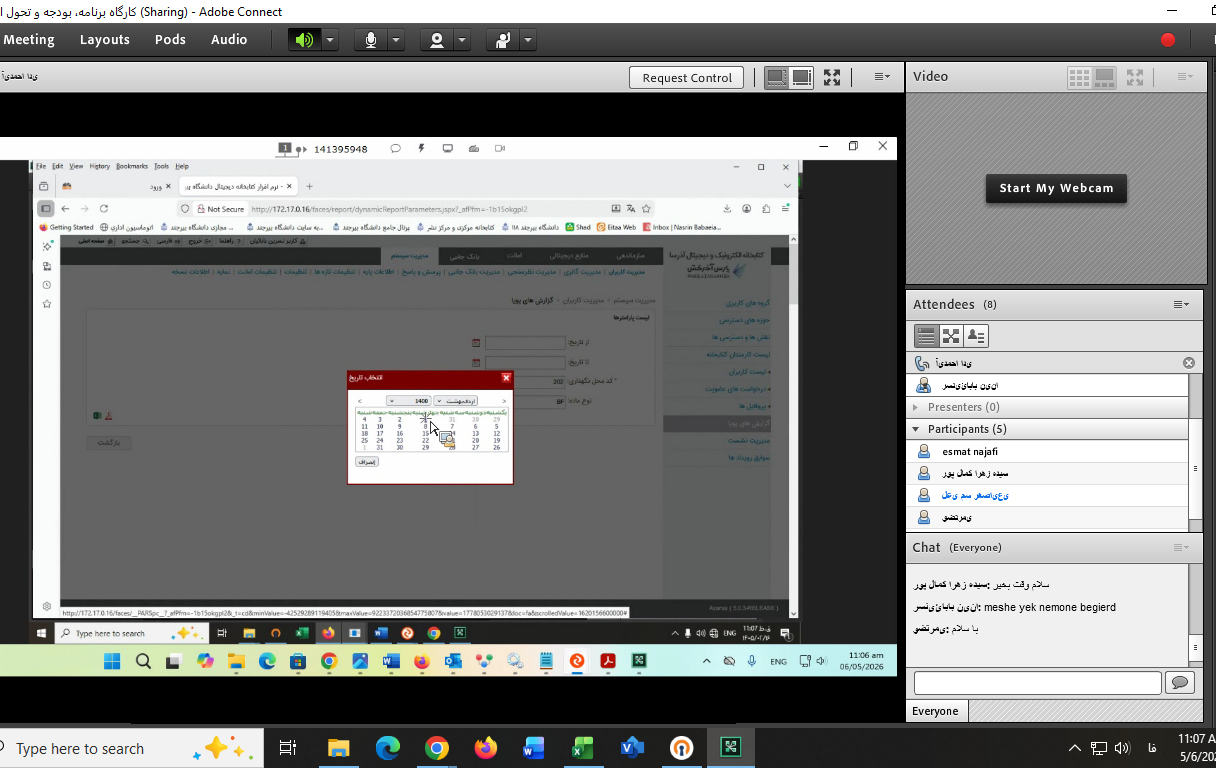1216x768 pixels.
Task: Click the system tray volume icon
Action: [x=1123, y=749]
